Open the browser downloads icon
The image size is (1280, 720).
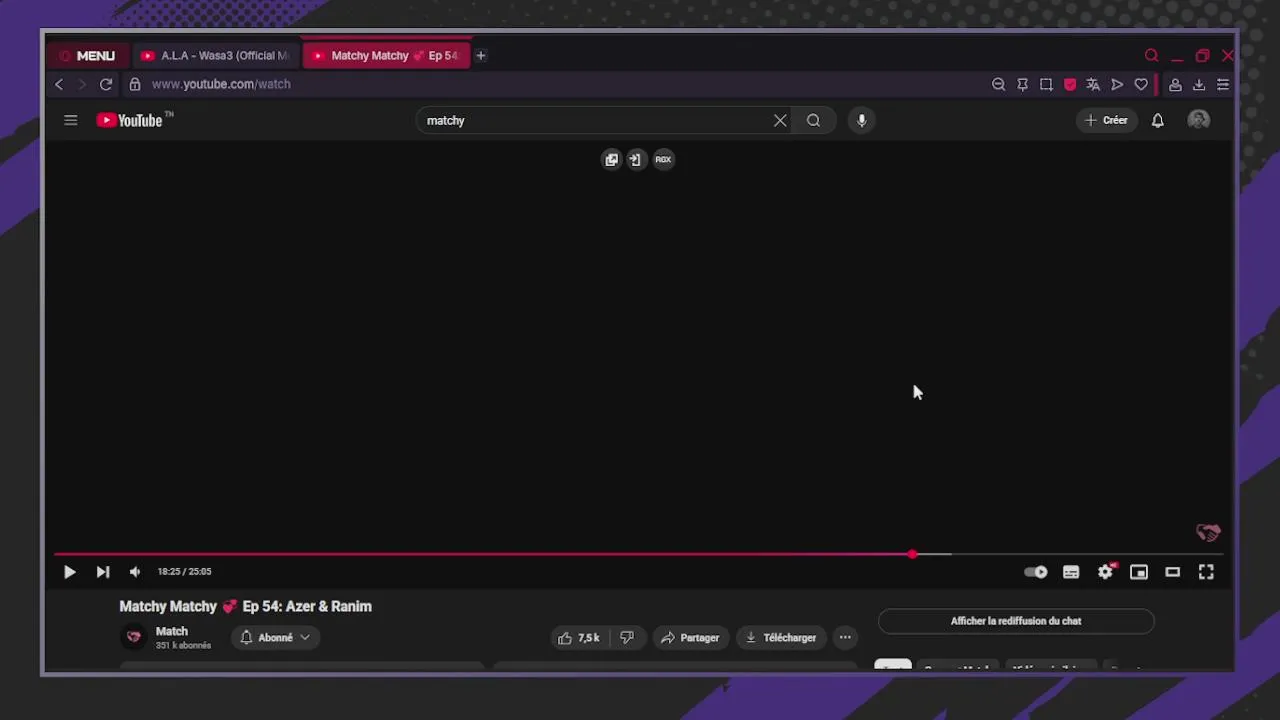click(x=1199, y=85)
